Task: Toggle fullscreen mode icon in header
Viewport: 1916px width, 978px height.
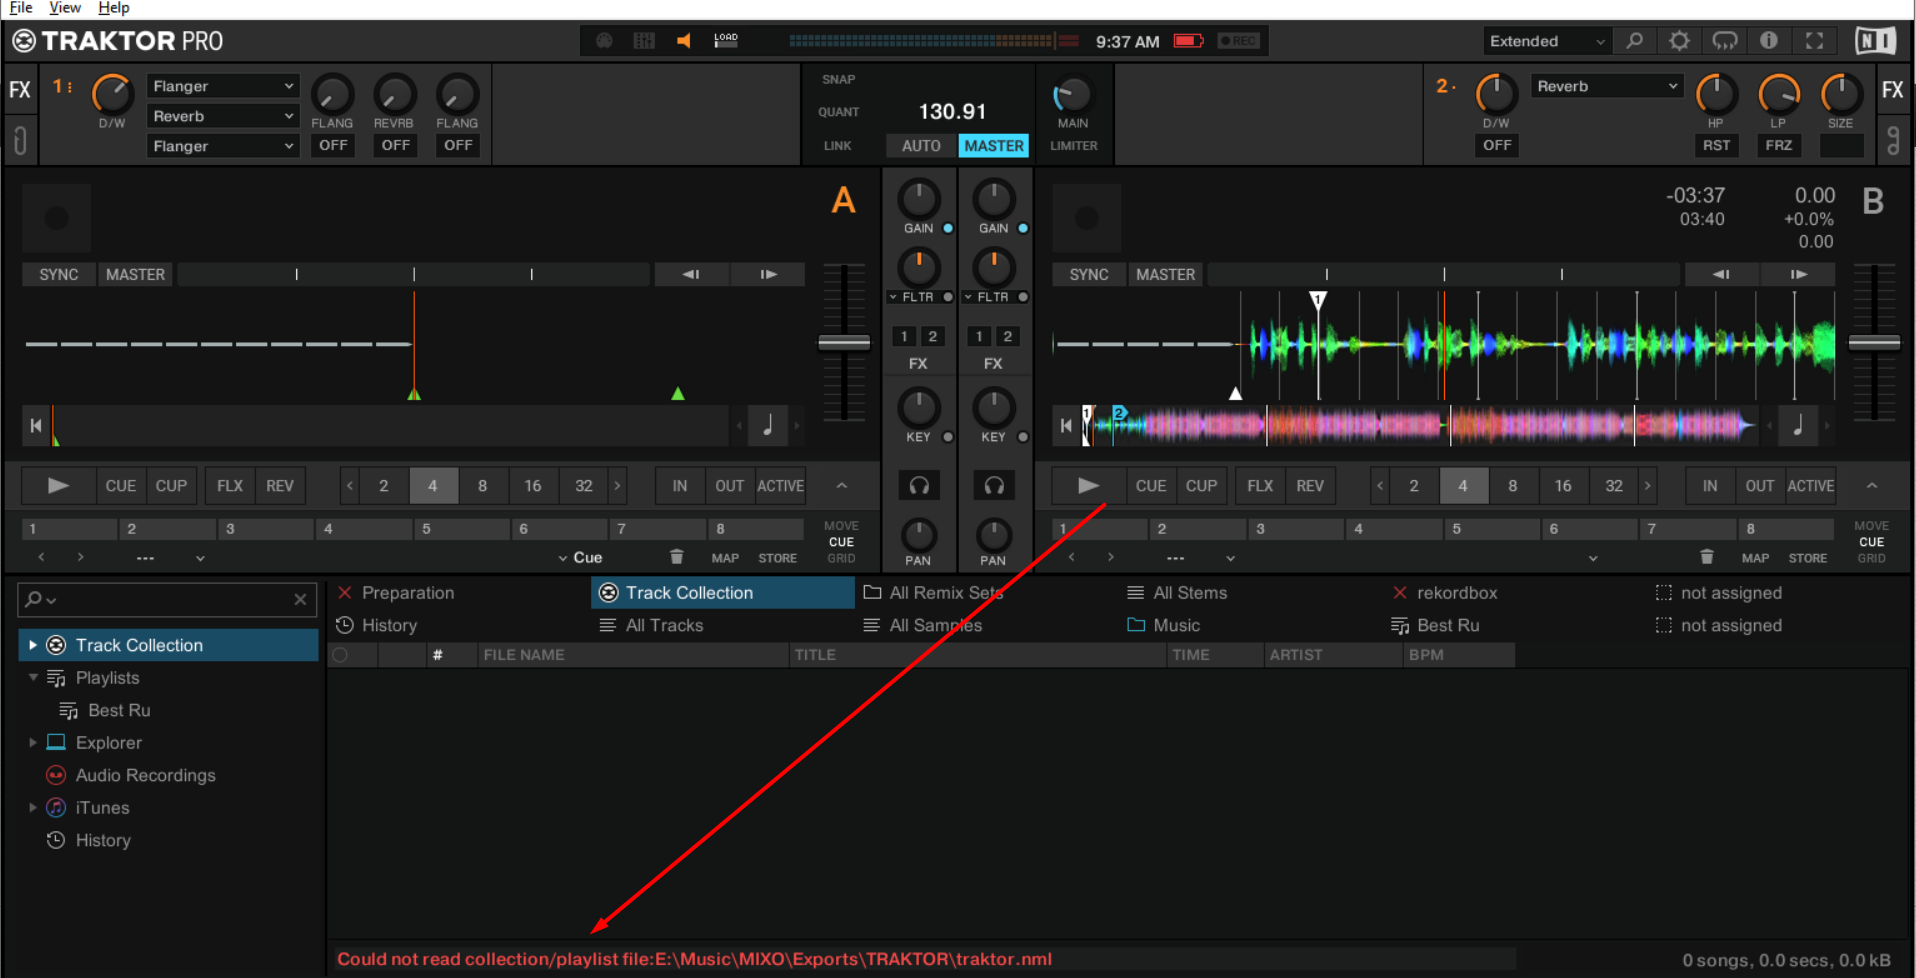Action: [1814, 41]
